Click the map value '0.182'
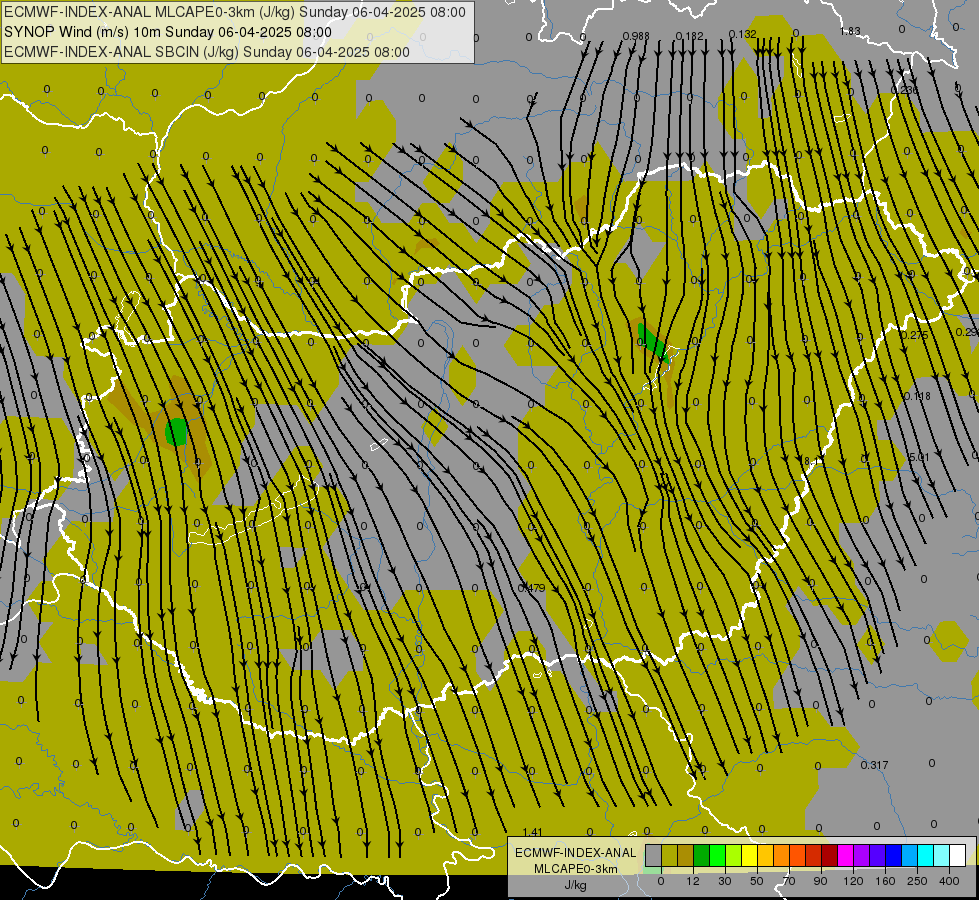This screenshot has height=900, width=979. pos(689,36)
